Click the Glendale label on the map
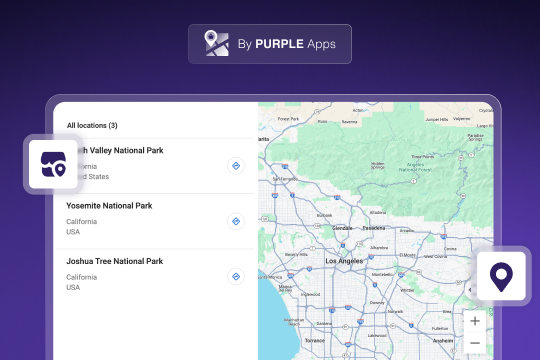540x360 pixels. coord(342,228)
